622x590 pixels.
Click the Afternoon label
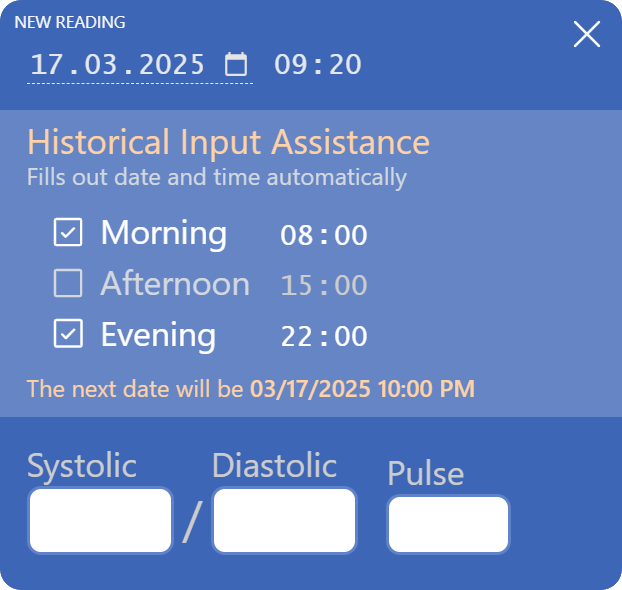tap(175, 285)
